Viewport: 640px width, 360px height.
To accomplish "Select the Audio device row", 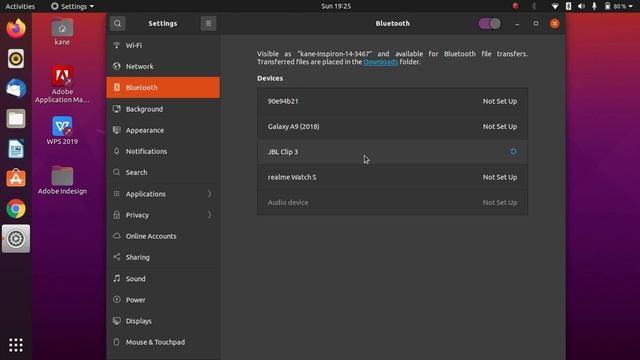I will (x=392, y=202).
